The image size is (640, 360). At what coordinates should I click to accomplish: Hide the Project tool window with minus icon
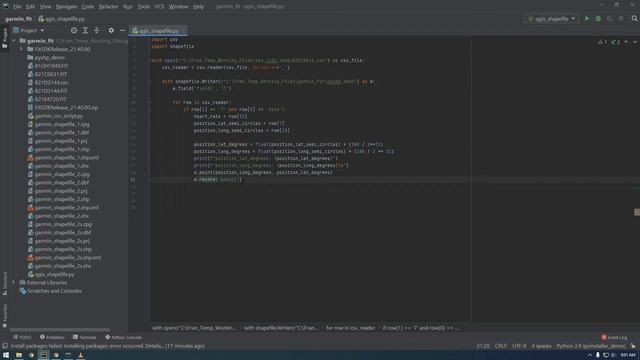122,31
